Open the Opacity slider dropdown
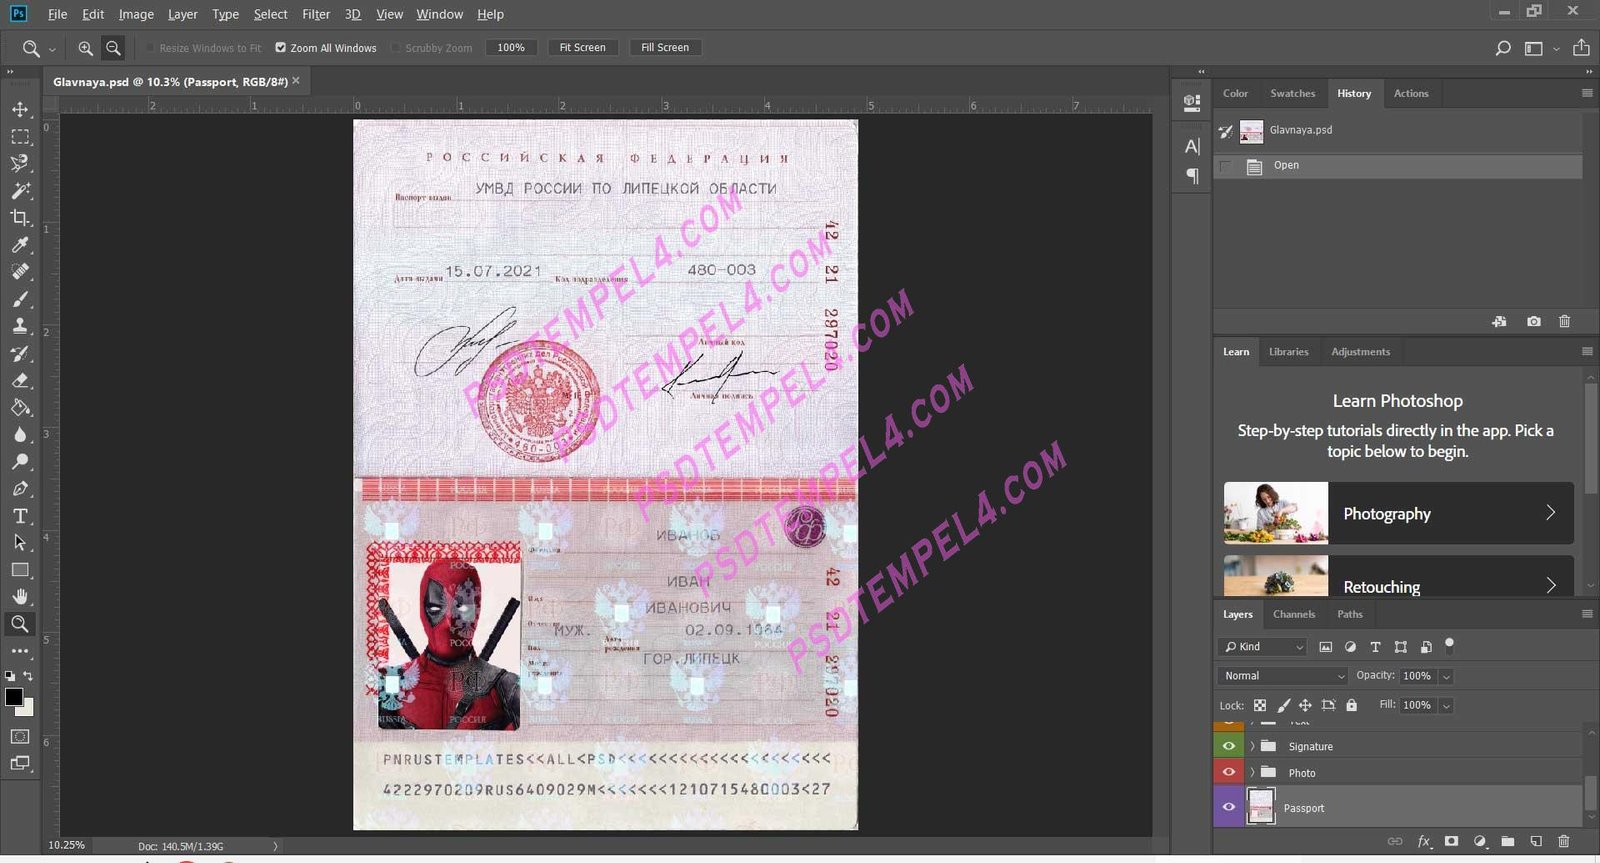This screenshot has height=863, width=1600. tap(1446, 677)
